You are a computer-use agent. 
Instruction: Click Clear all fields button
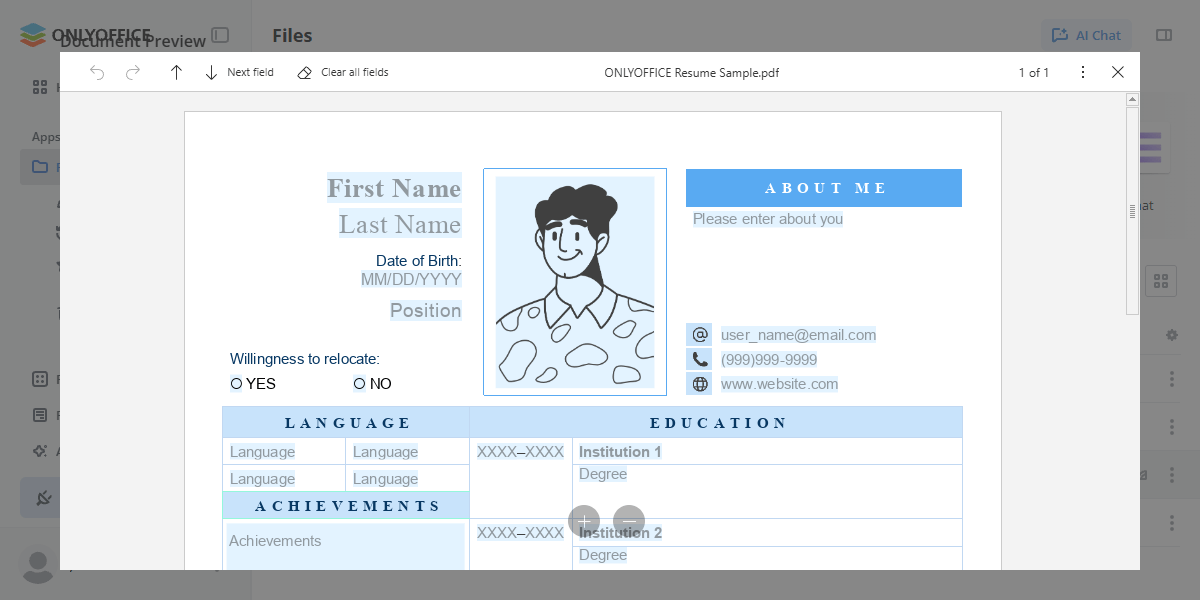343,72
